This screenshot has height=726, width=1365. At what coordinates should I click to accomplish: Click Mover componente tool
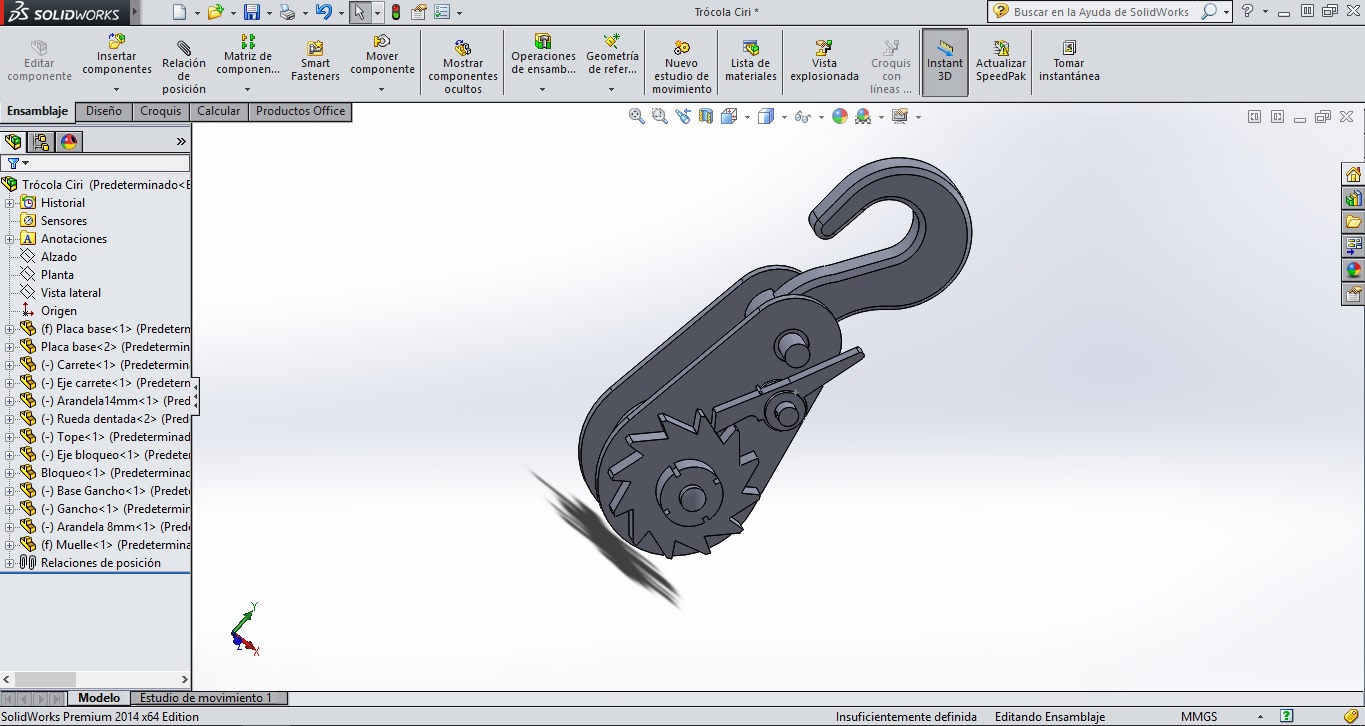382,56
